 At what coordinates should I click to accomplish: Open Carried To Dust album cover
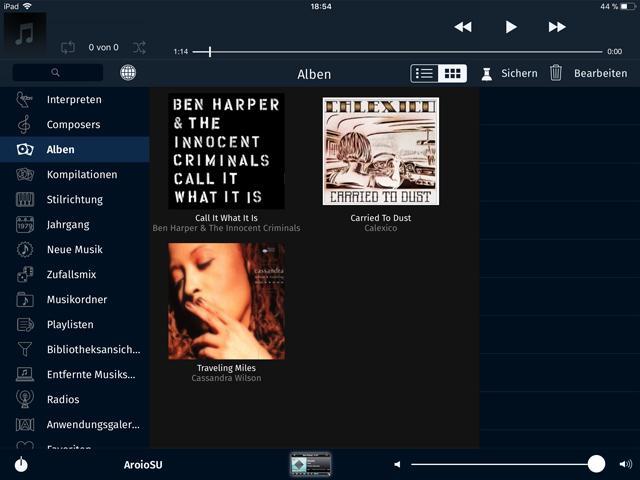[381, 151]
